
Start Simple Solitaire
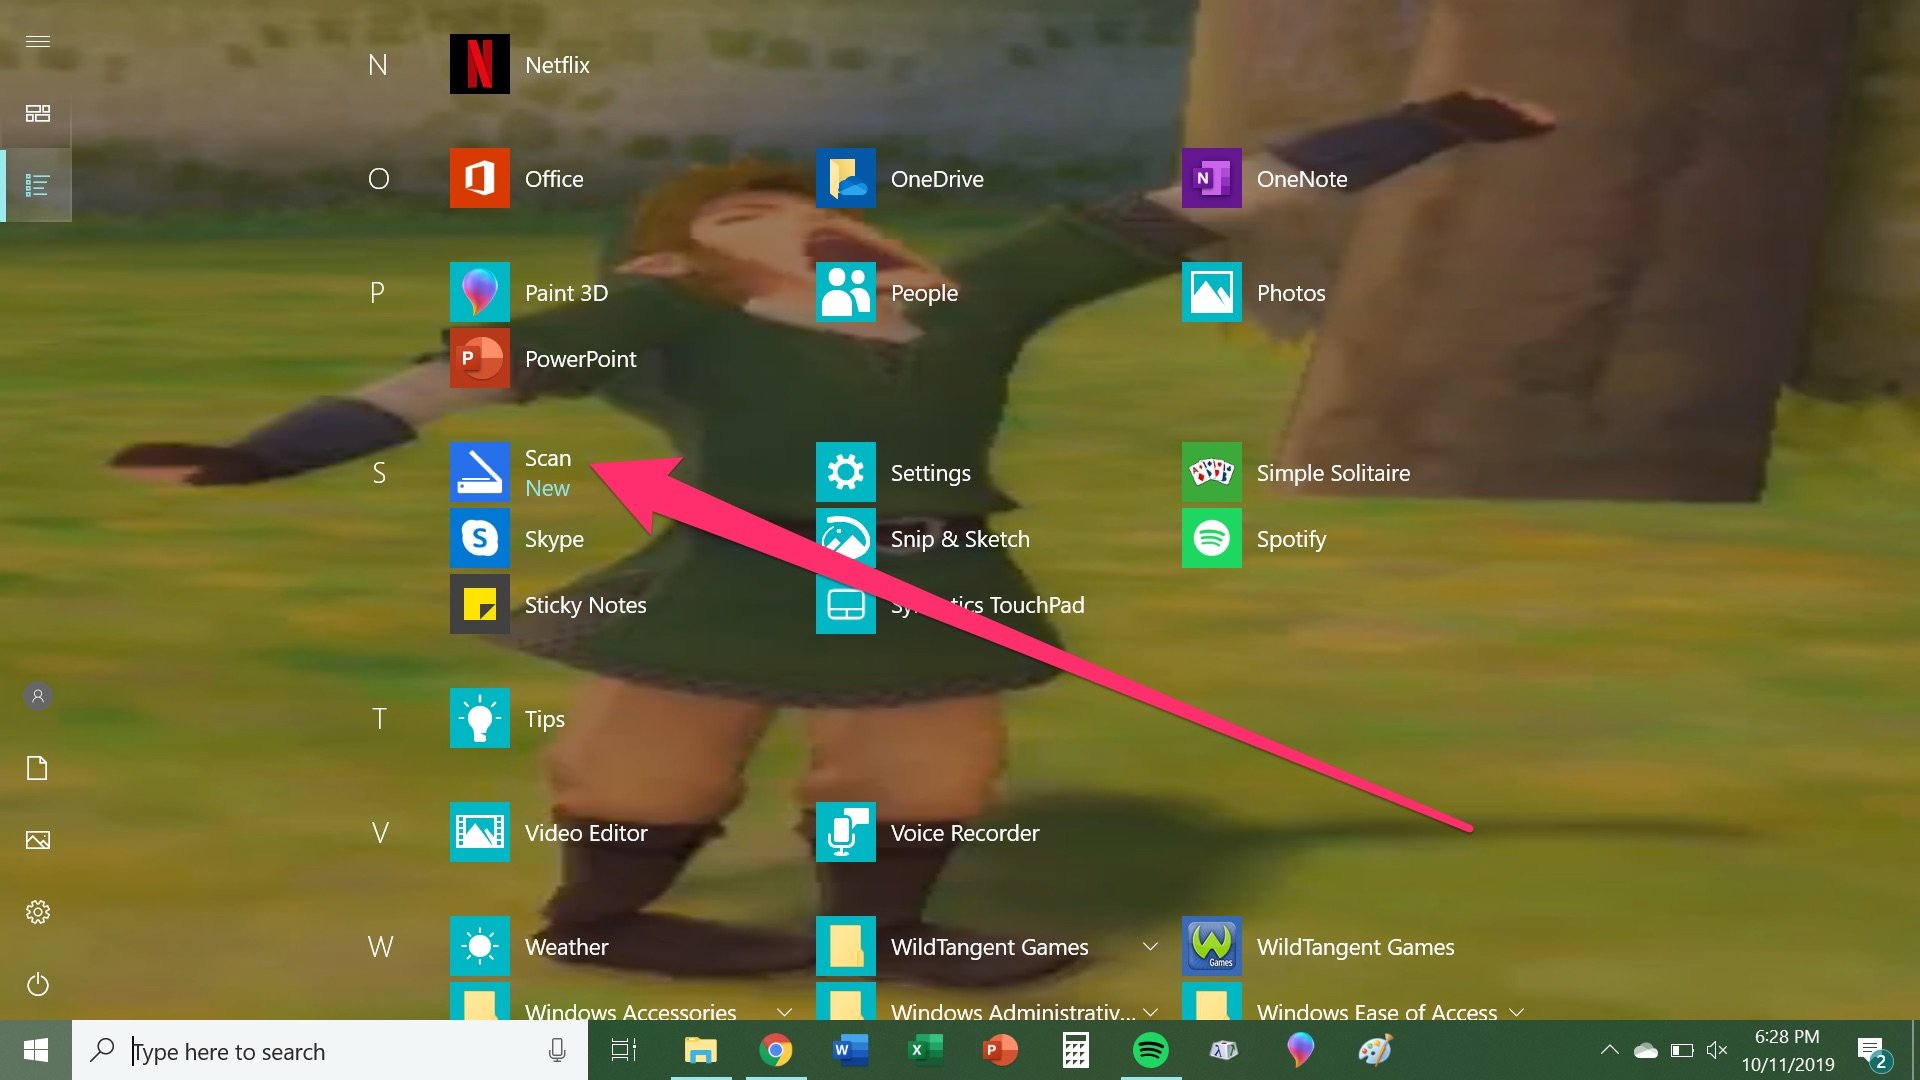pyautogui.click(x=1333, y=472)
